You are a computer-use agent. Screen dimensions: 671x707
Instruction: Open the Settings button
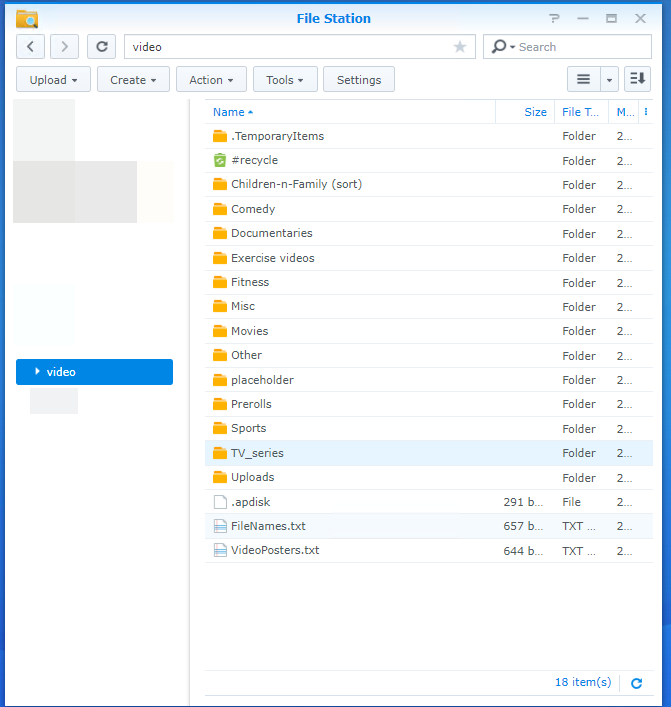click(x=359, y=79)
